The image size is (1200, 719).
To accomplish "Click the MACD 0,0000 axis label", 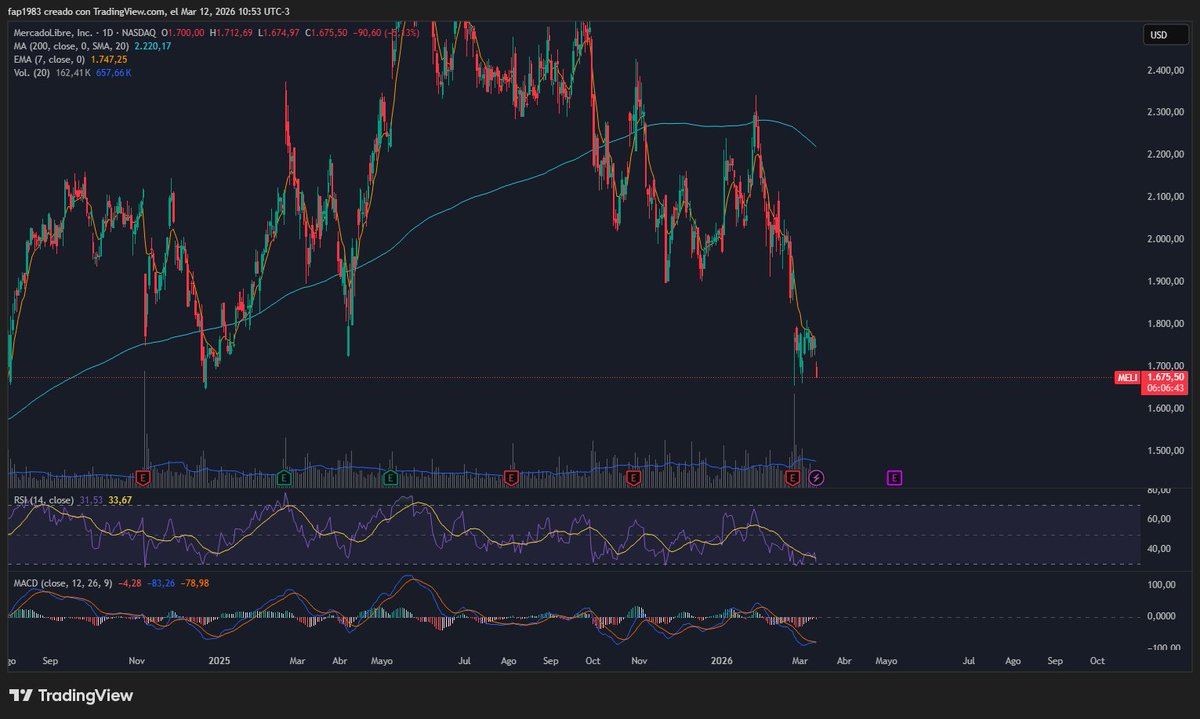I will (1161, 616).
